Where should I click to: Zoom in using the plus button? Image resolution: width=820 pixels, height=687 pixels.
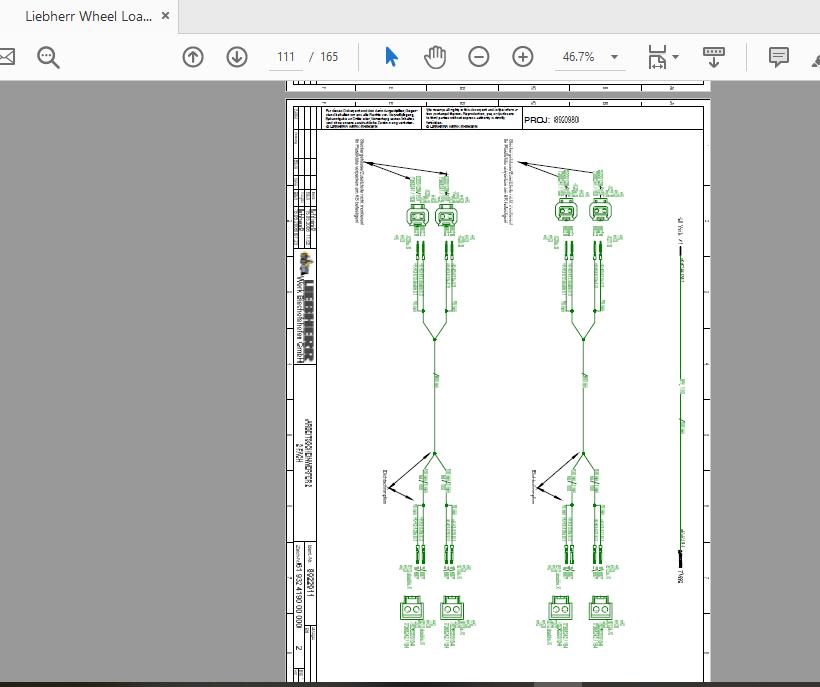click(x=523, y=57)
